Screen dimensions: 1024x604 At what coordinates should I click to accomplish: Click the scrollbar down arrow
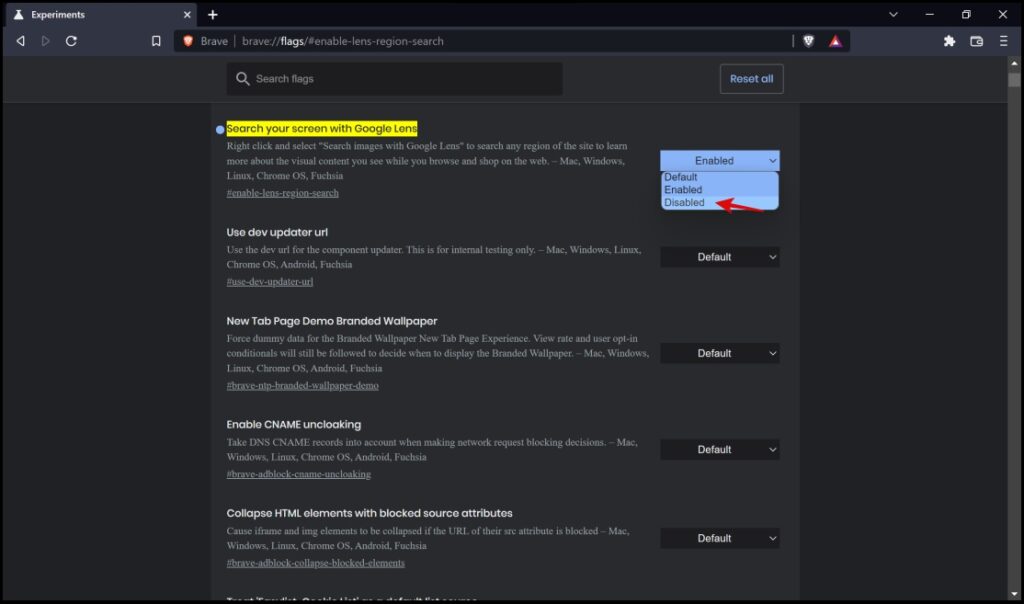[x=1014, y=594]
